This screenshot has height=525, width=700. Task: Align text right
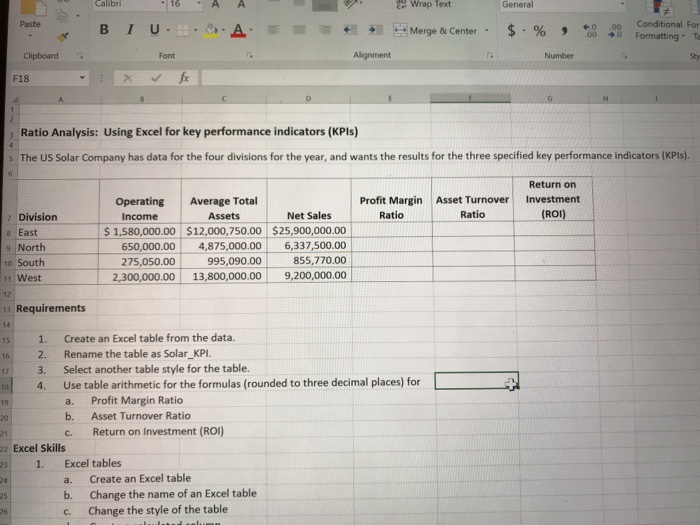click(325, 30)
